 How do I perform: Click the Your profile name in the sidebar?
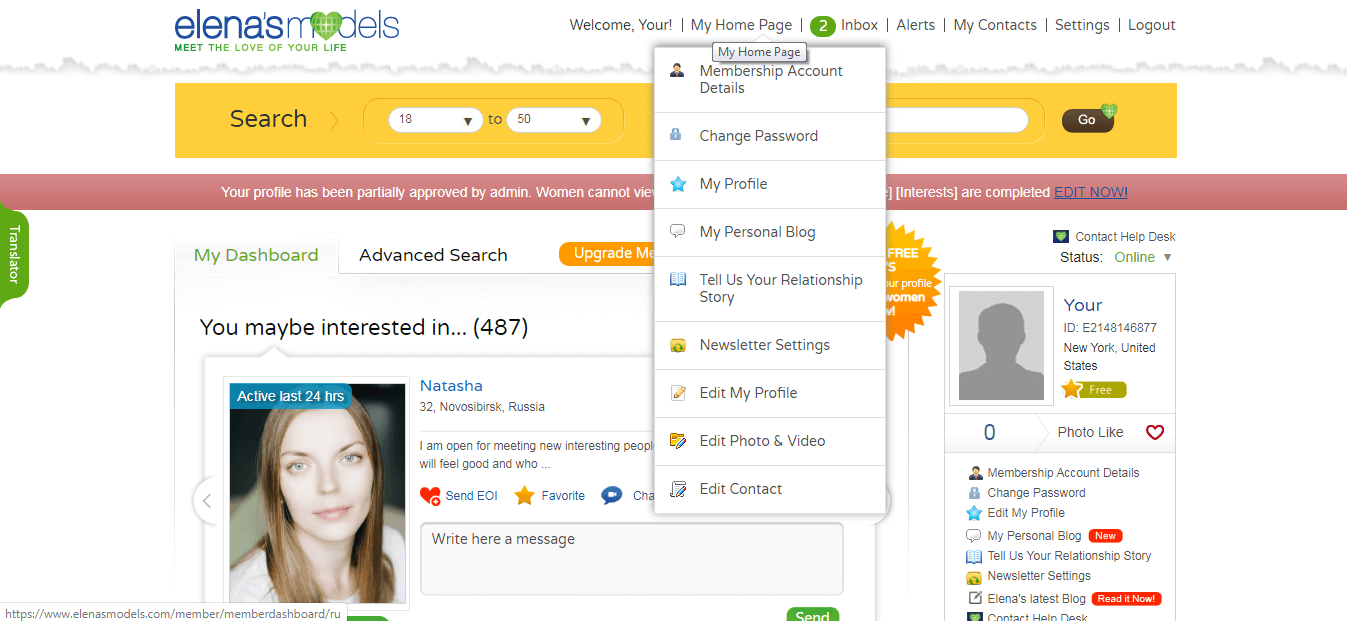[x=1083, y=305]
